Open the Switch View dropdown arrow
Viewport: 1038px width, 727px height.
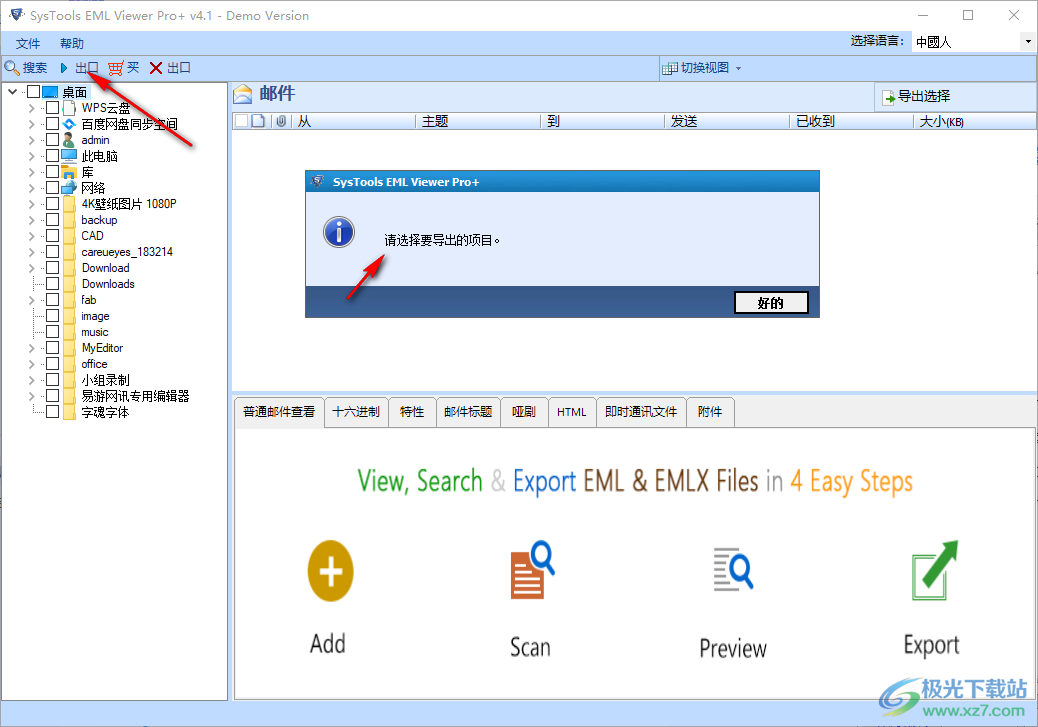(739, 68)
